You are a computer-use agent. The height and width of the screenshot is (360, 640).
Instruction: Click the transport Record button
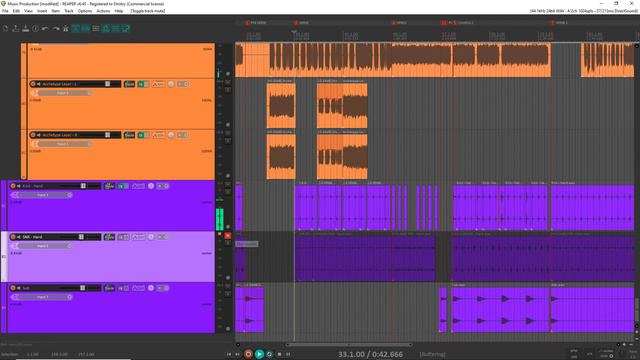click(248, 354)
